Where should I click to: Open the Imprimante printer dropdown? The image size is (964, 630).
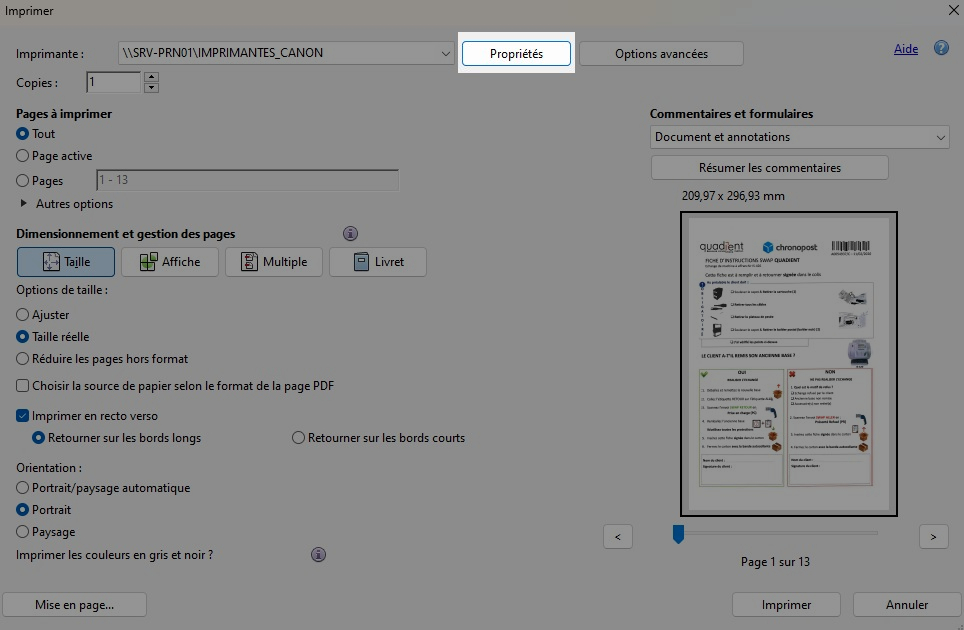tap(285, 53)
